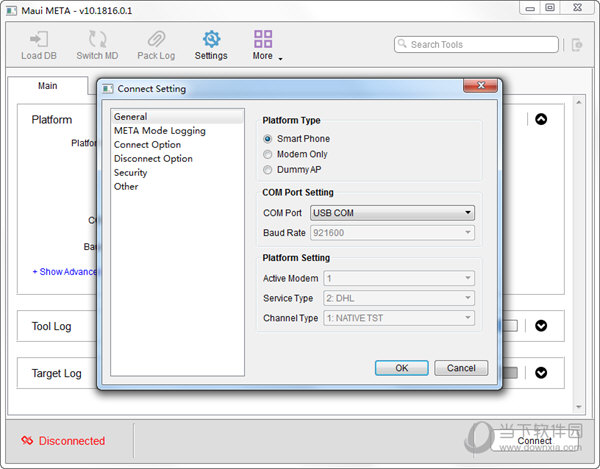Click the Connect Setting dialog title icon
This screenshot has width=600, height=469.
(x=108, y=89)
